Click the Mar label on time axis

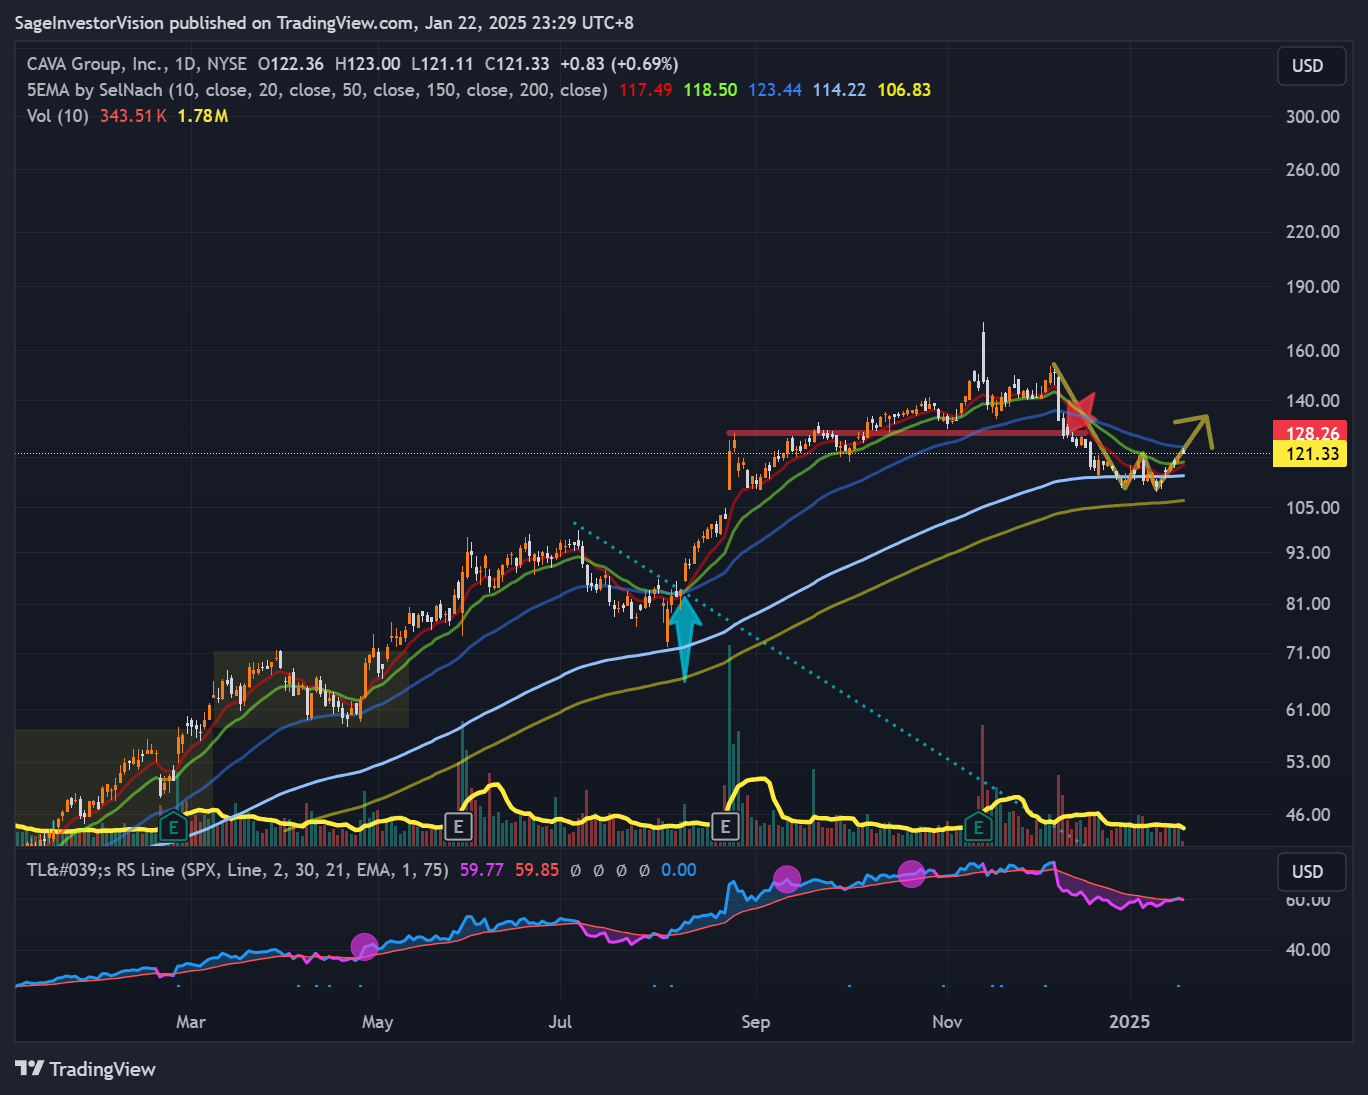pos(191,1022)
